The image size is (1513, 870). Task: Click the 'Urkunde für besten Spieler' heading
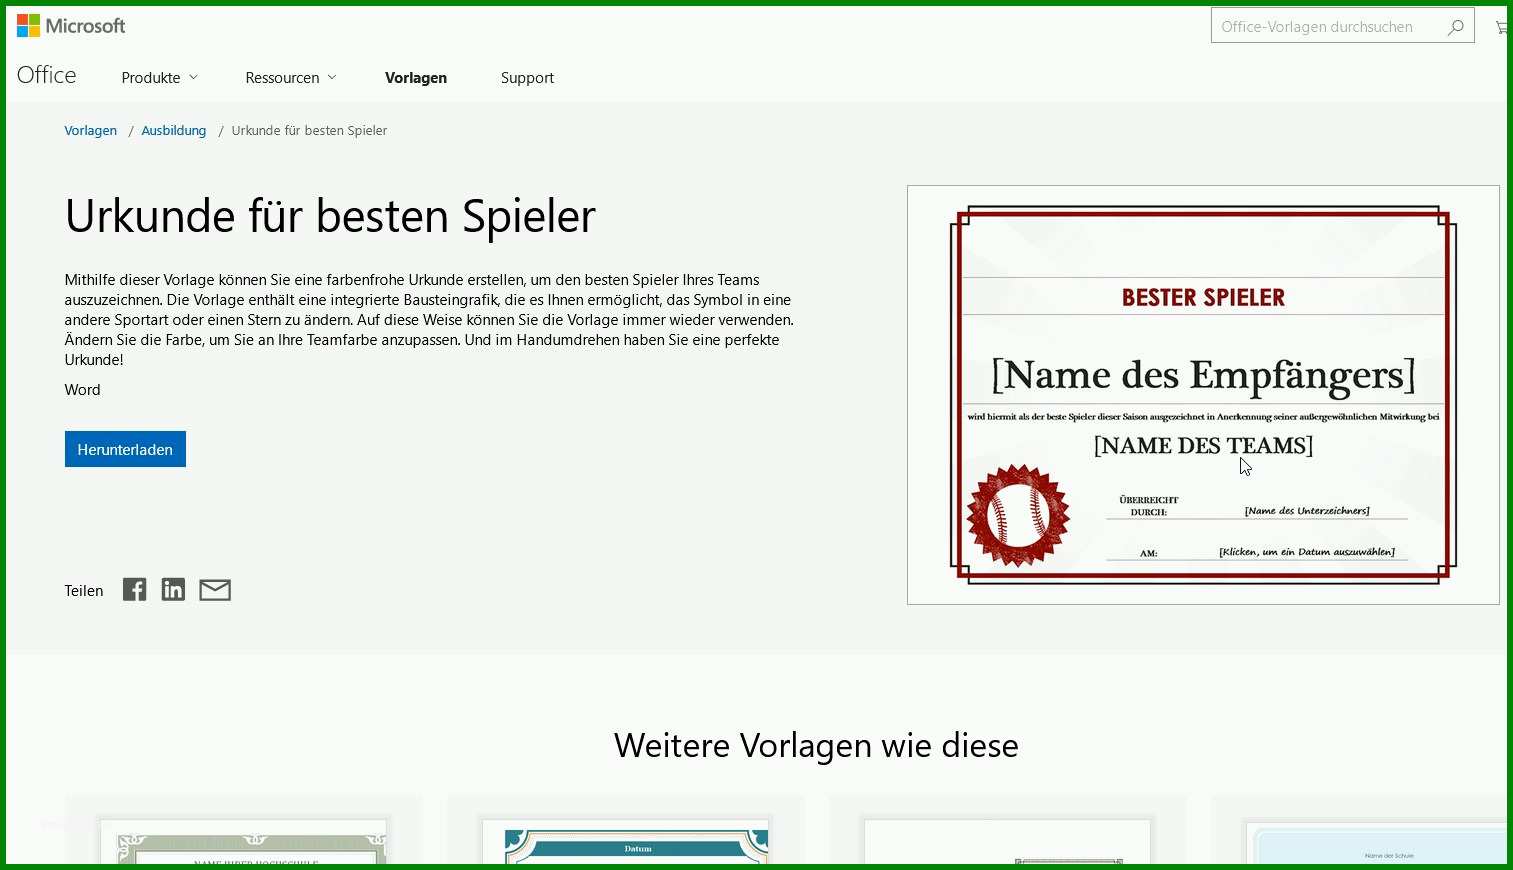click(330, 216)
